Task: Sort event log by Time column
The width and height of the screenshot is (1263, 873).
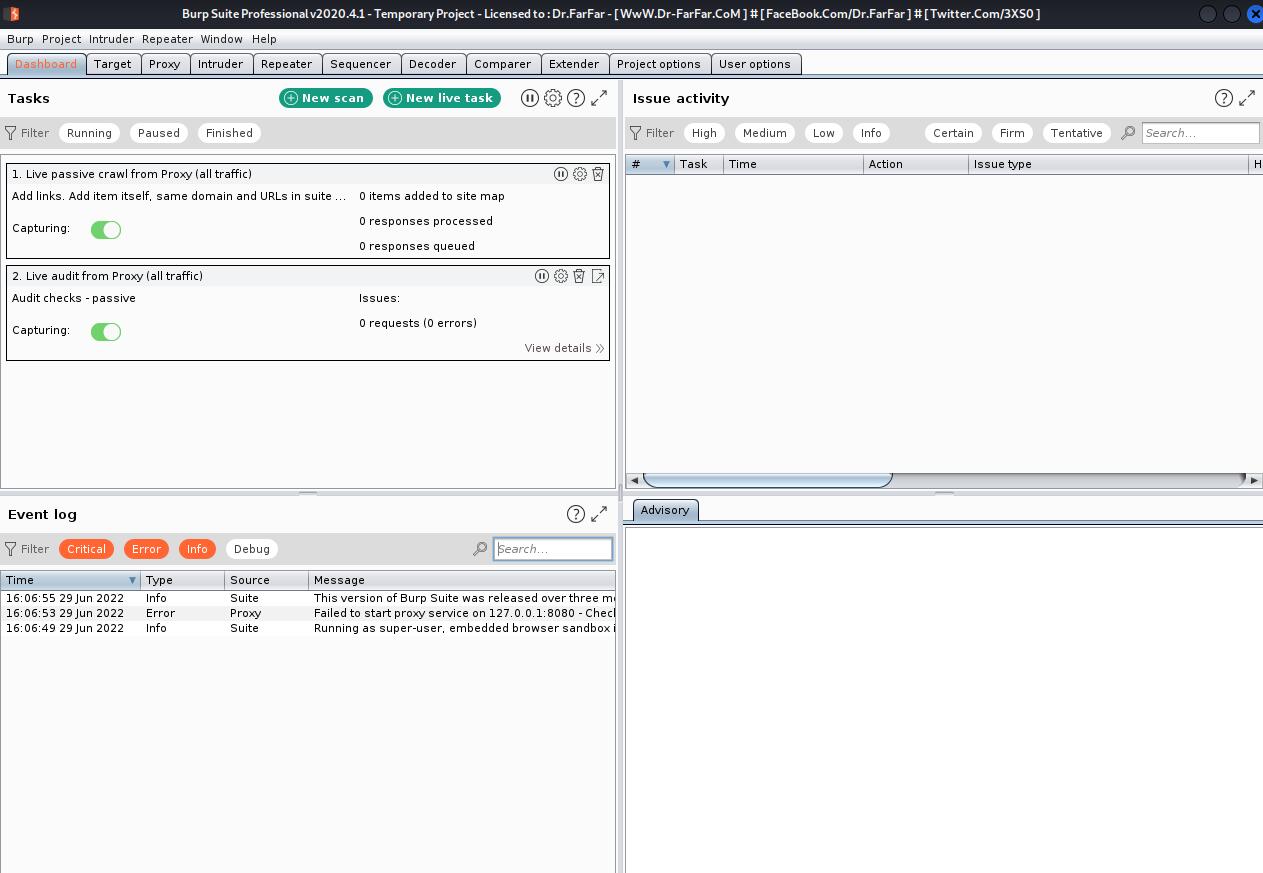Action: click(x=70, y=580)
